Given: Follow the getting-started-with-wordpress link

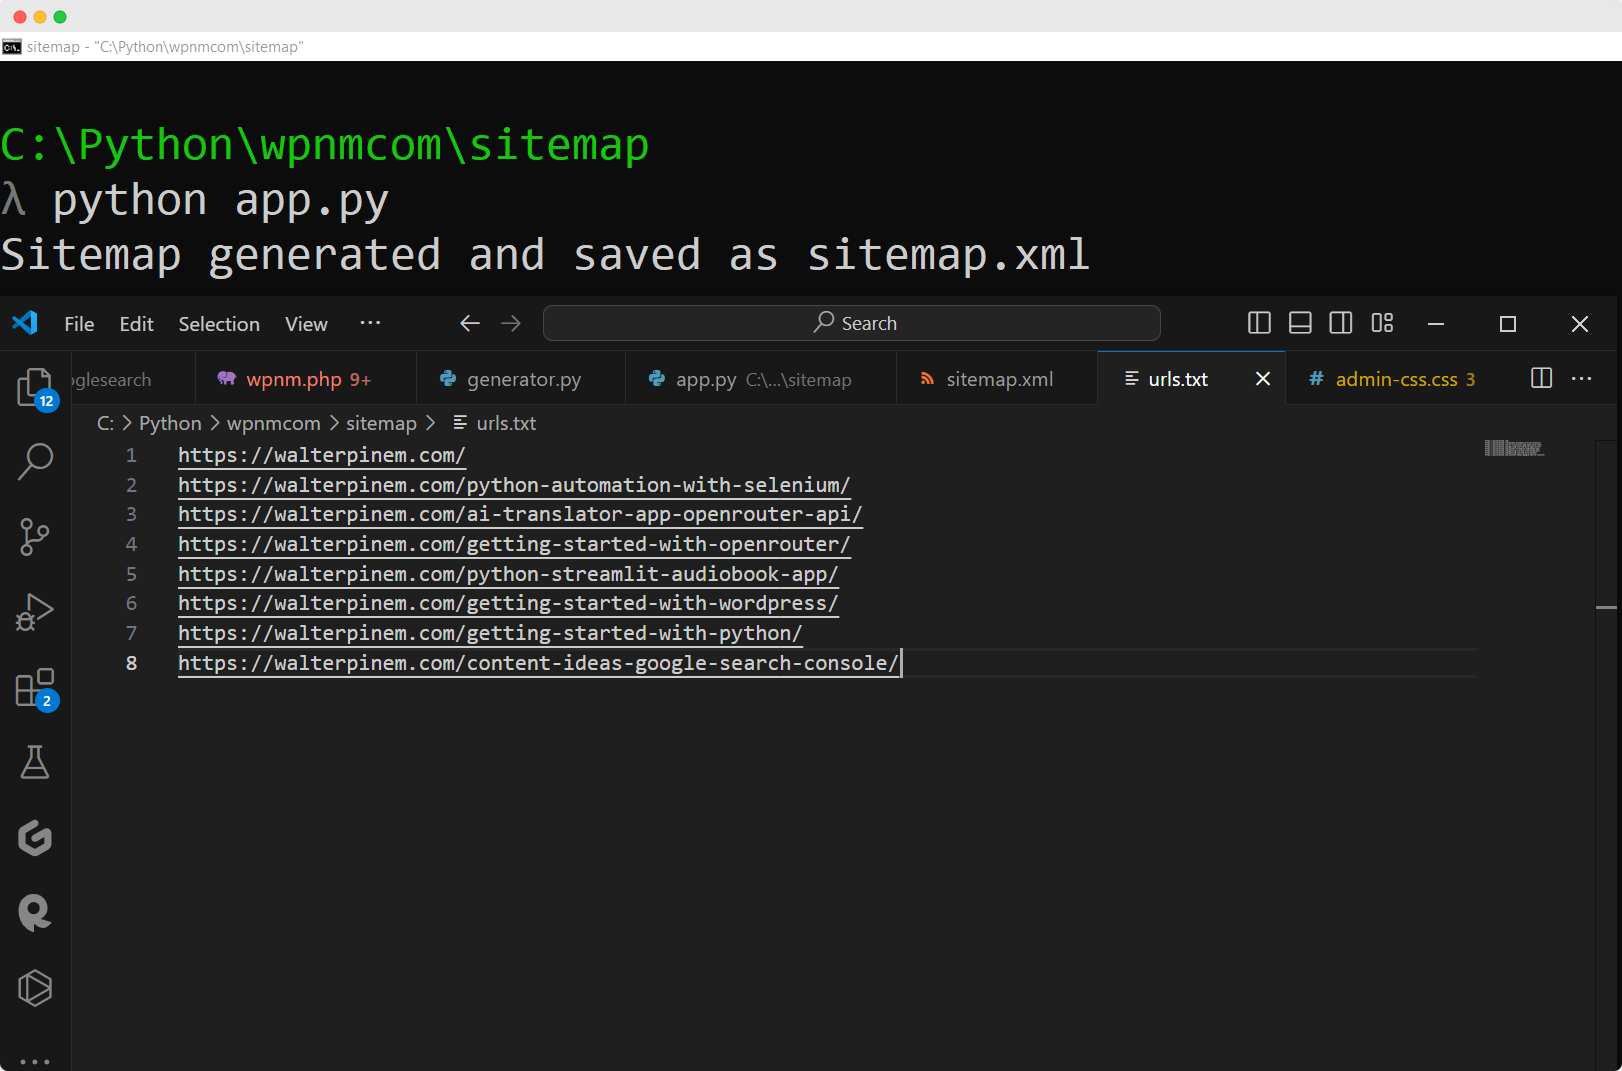Looking at the screenshot, I should pyautogui.click(x=508, y=603).
